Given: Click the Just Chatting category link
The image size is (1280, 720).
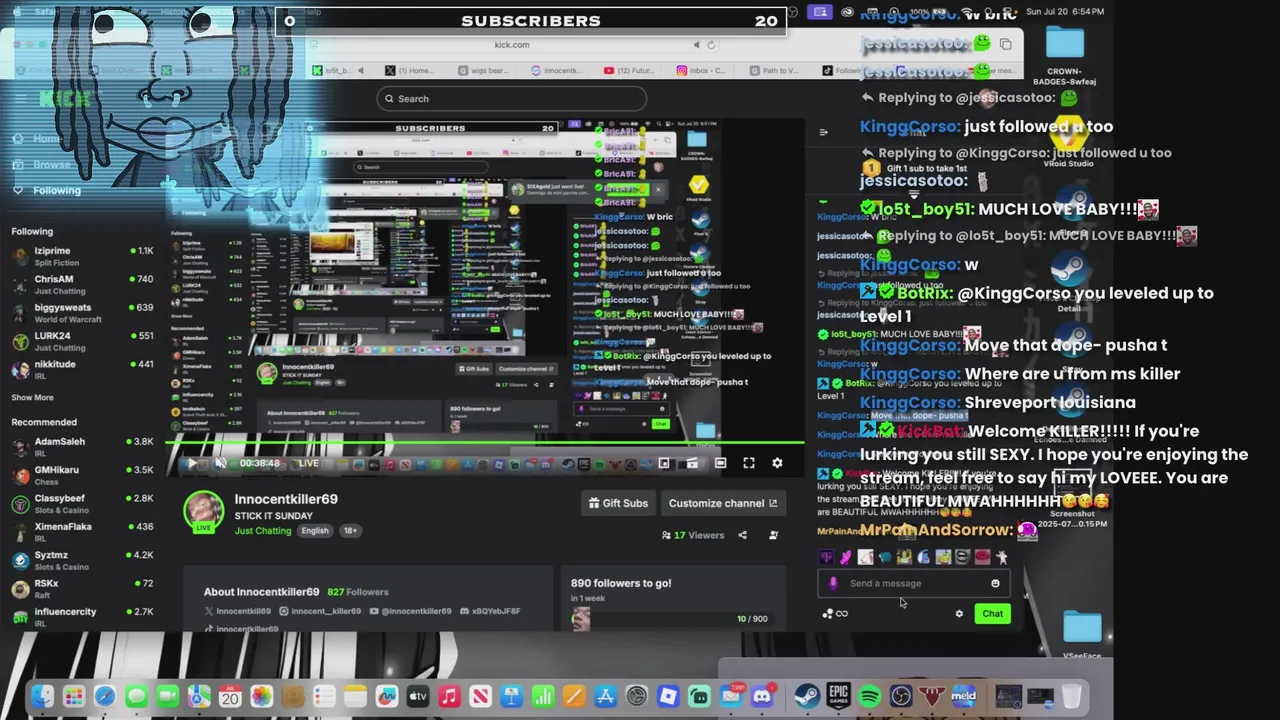Looking at the screenshot, I should pos(263,531).
